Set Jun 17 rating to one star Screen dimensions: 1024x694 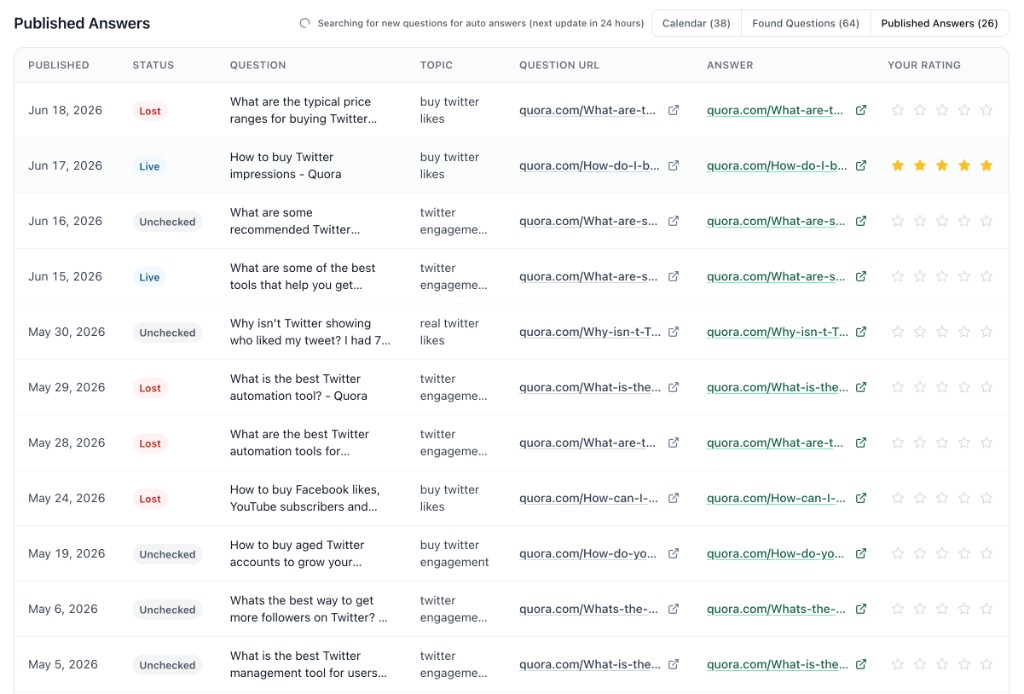pyautogui.click(x=898, y=166)
